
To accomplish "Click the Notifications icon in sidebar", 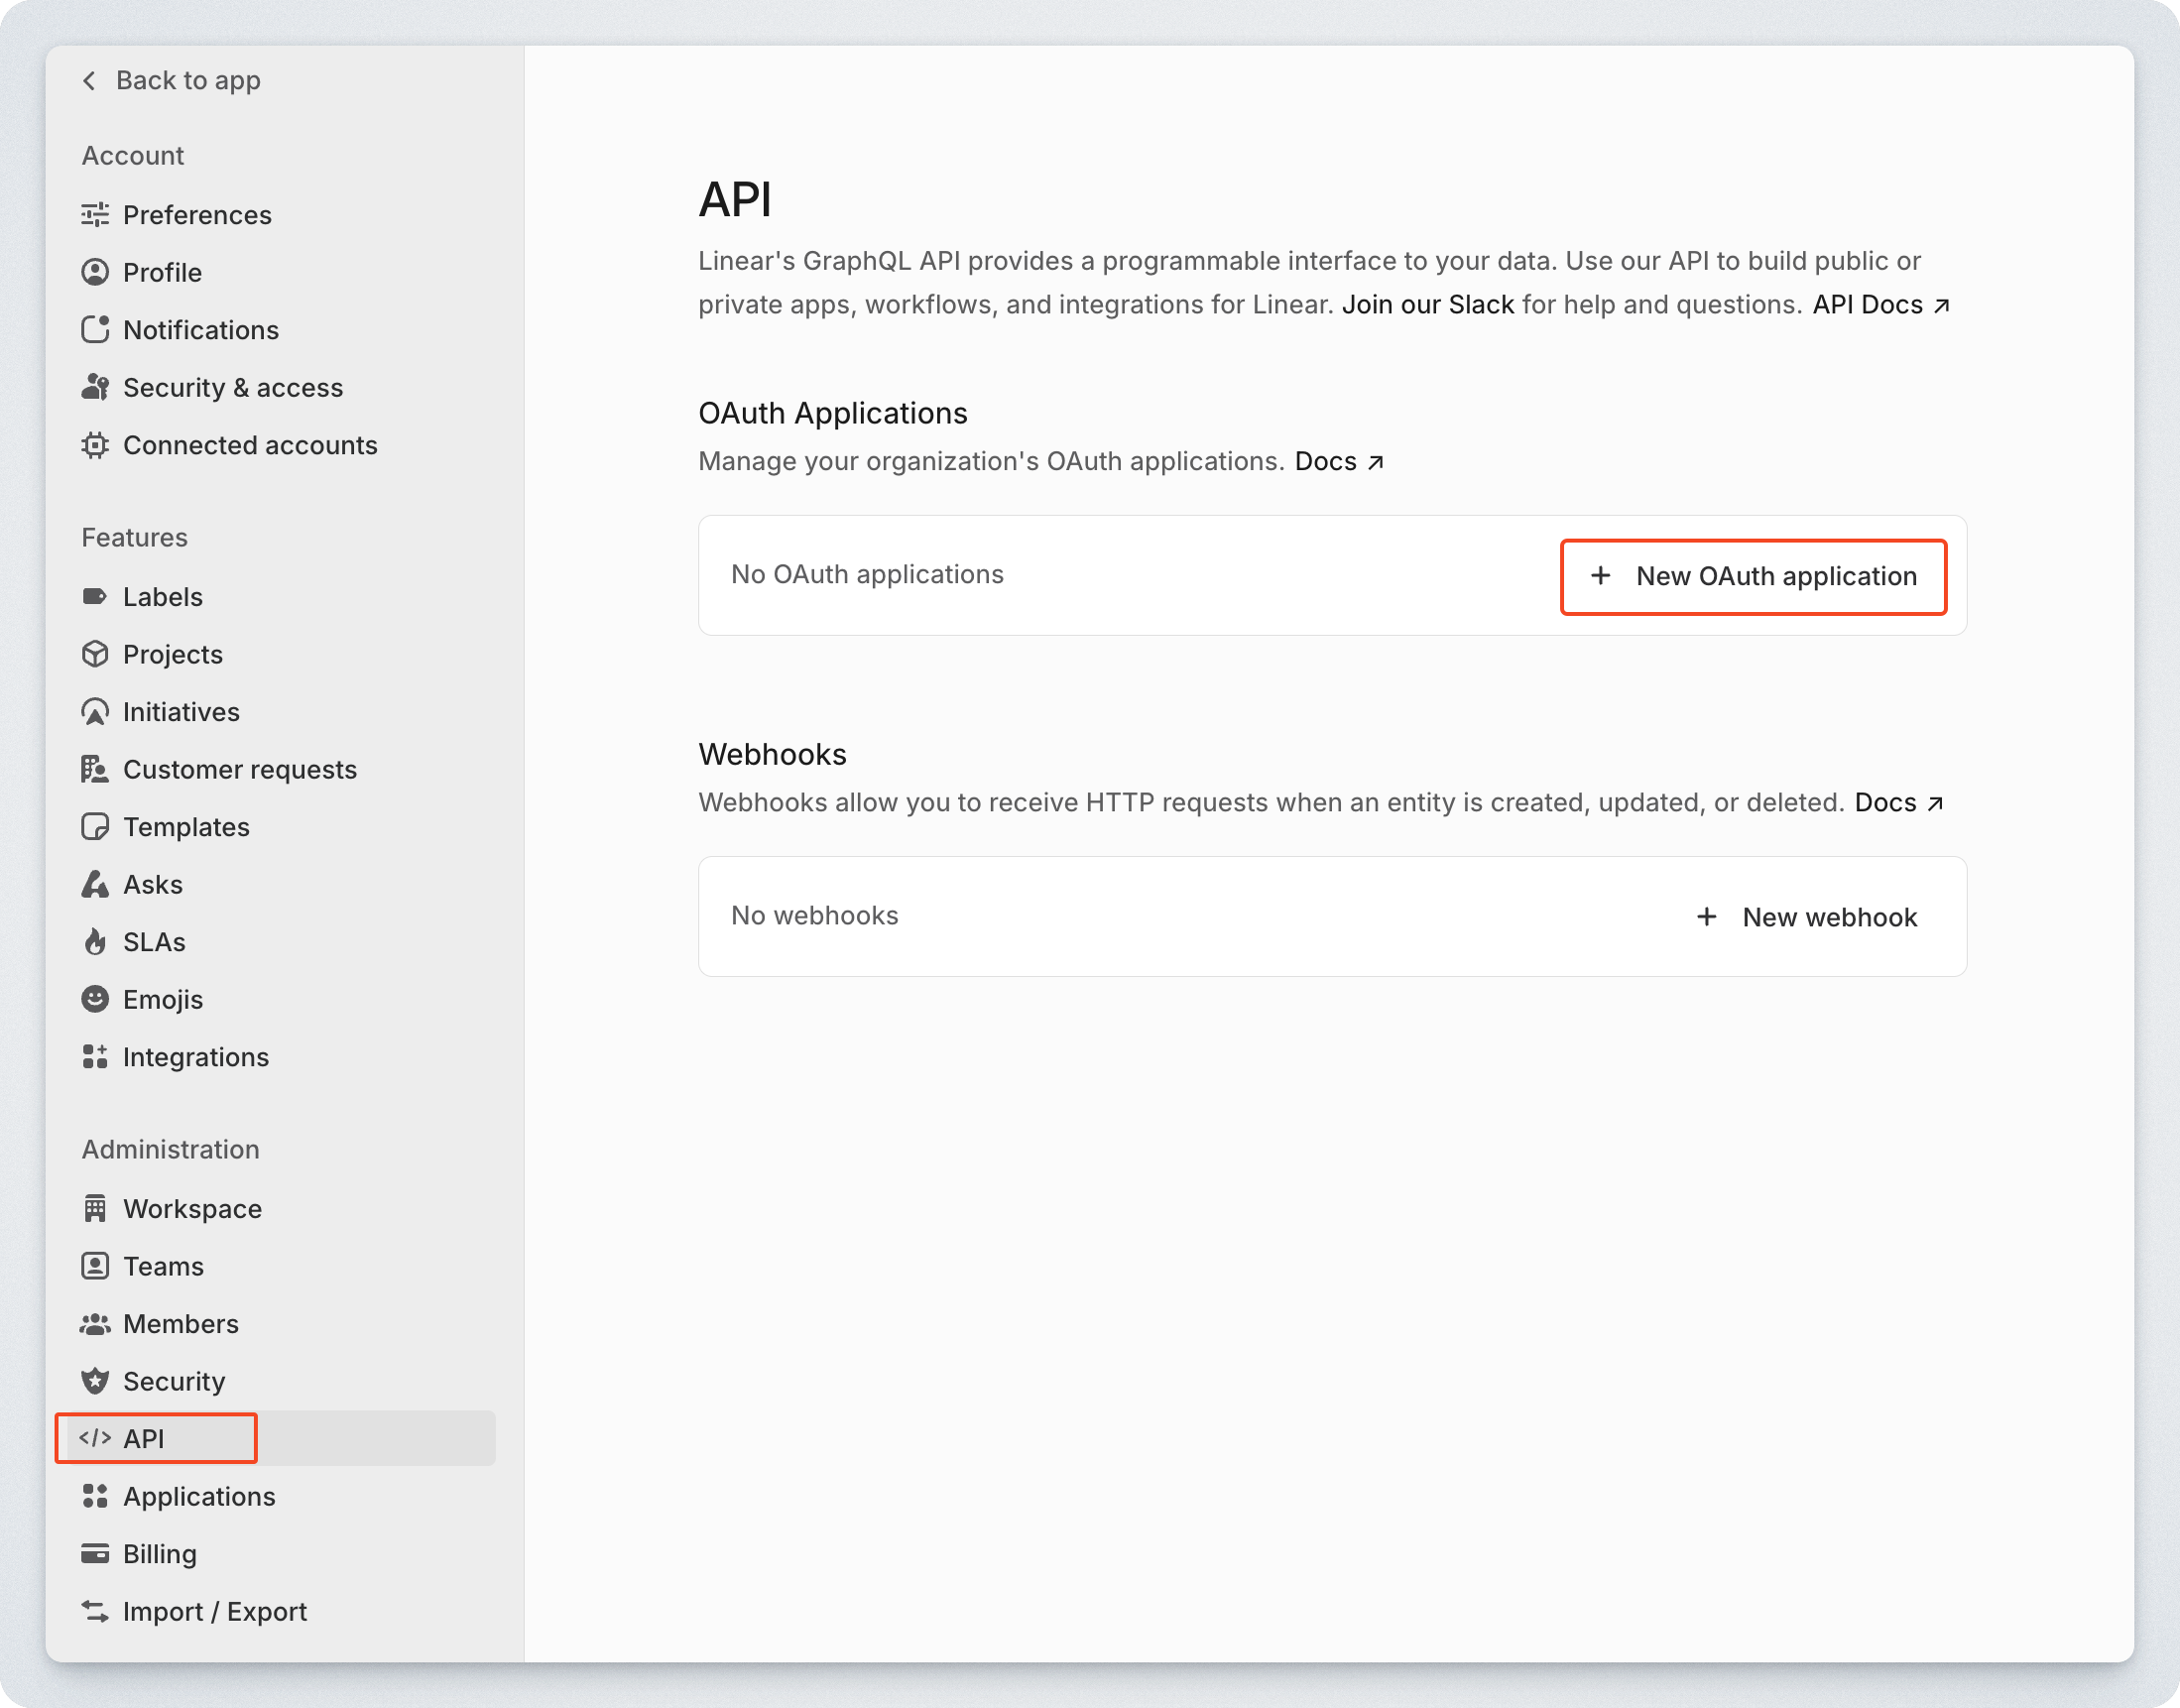I will click(x=95, y=330).
